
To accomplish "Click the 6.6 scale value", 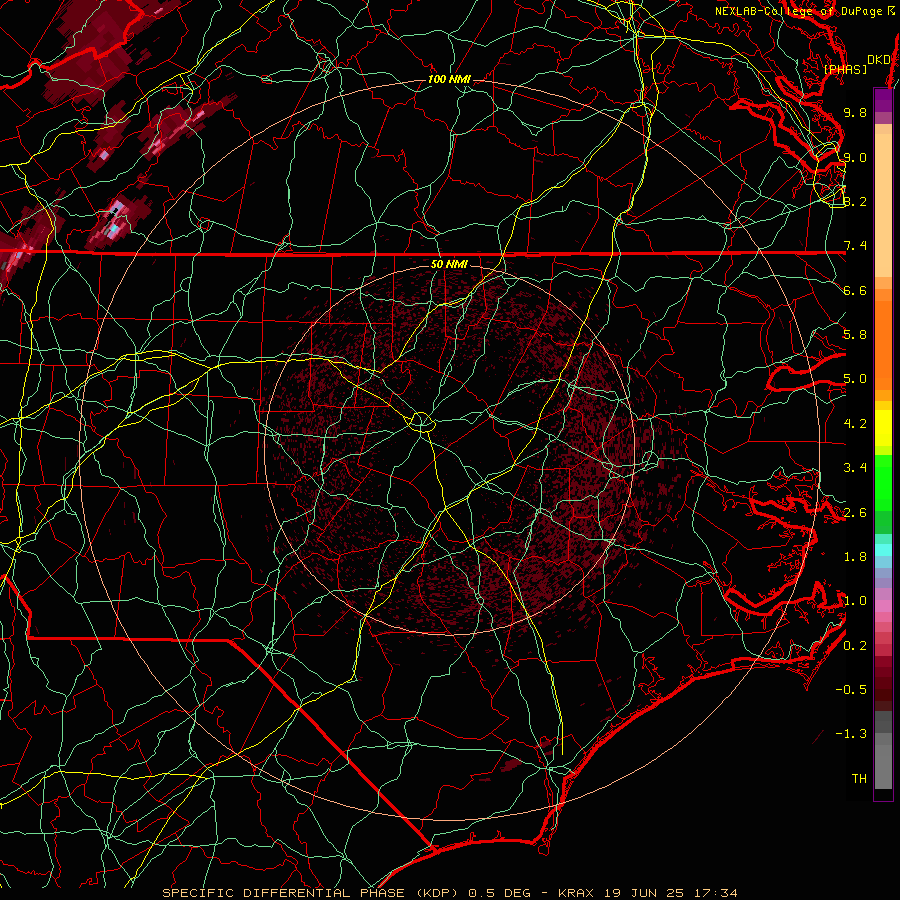I will (855, 290).
